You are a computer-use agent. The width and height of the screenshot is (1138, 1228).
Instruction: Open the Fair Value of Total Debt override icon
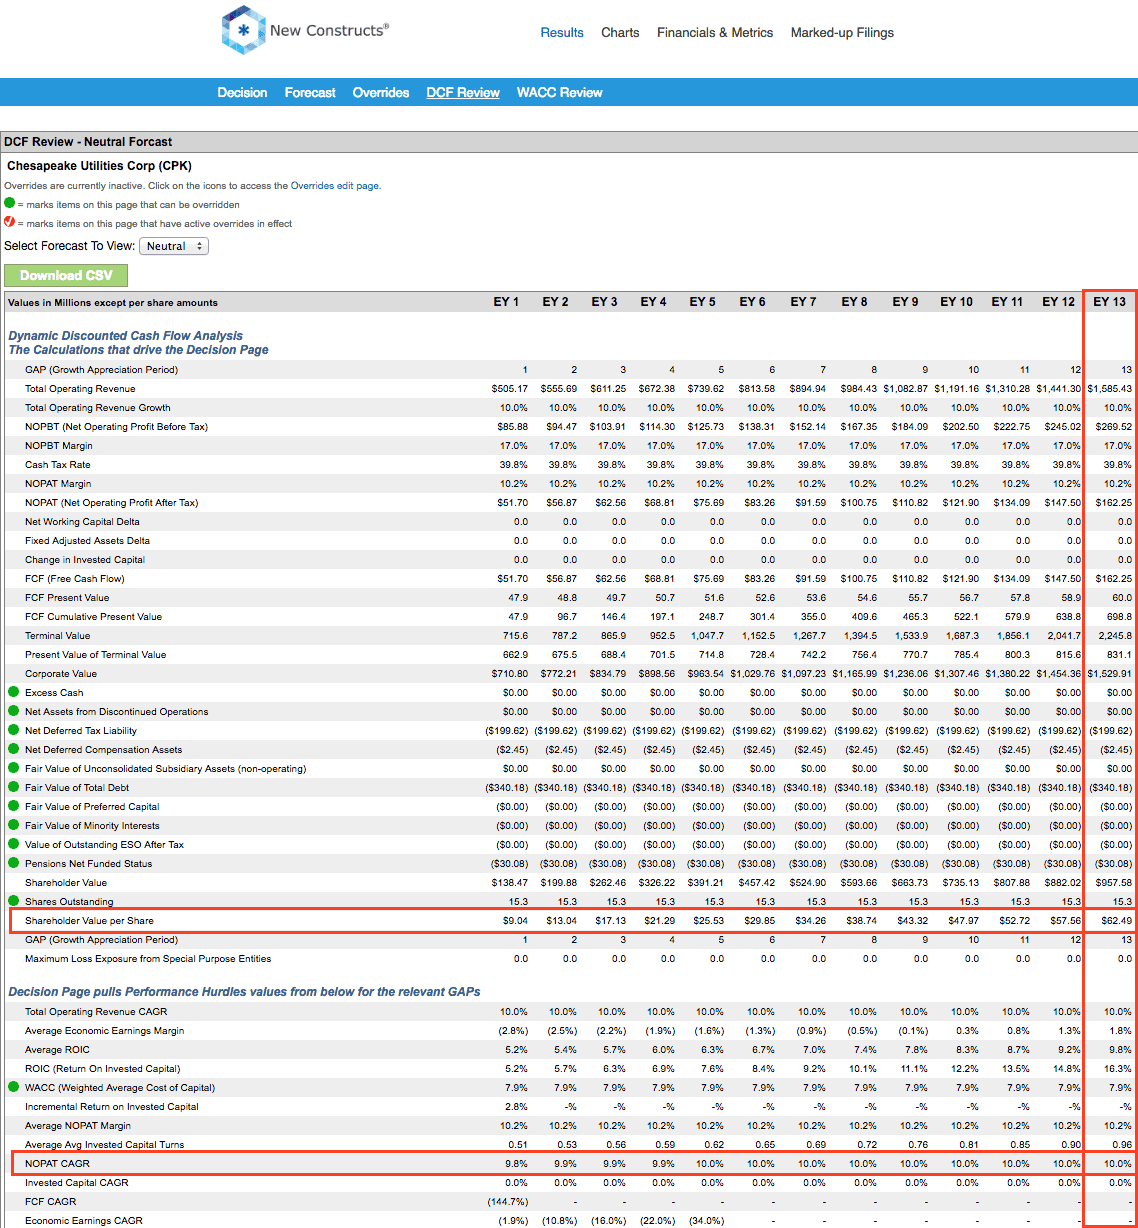[x=14, y=787]
